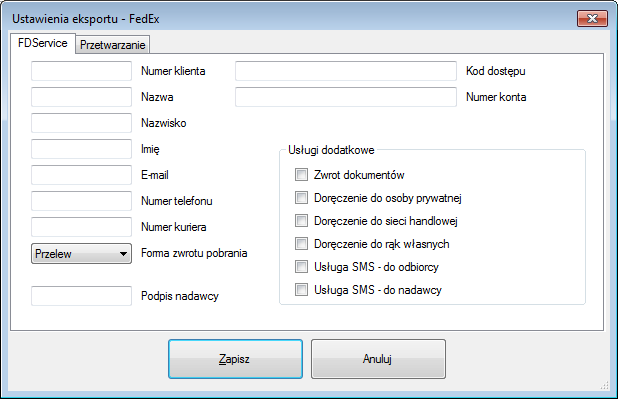The height and width of the screenshot is (399, 618).
Task: Click the E-mail input field
Action: (x=81, y=175)
